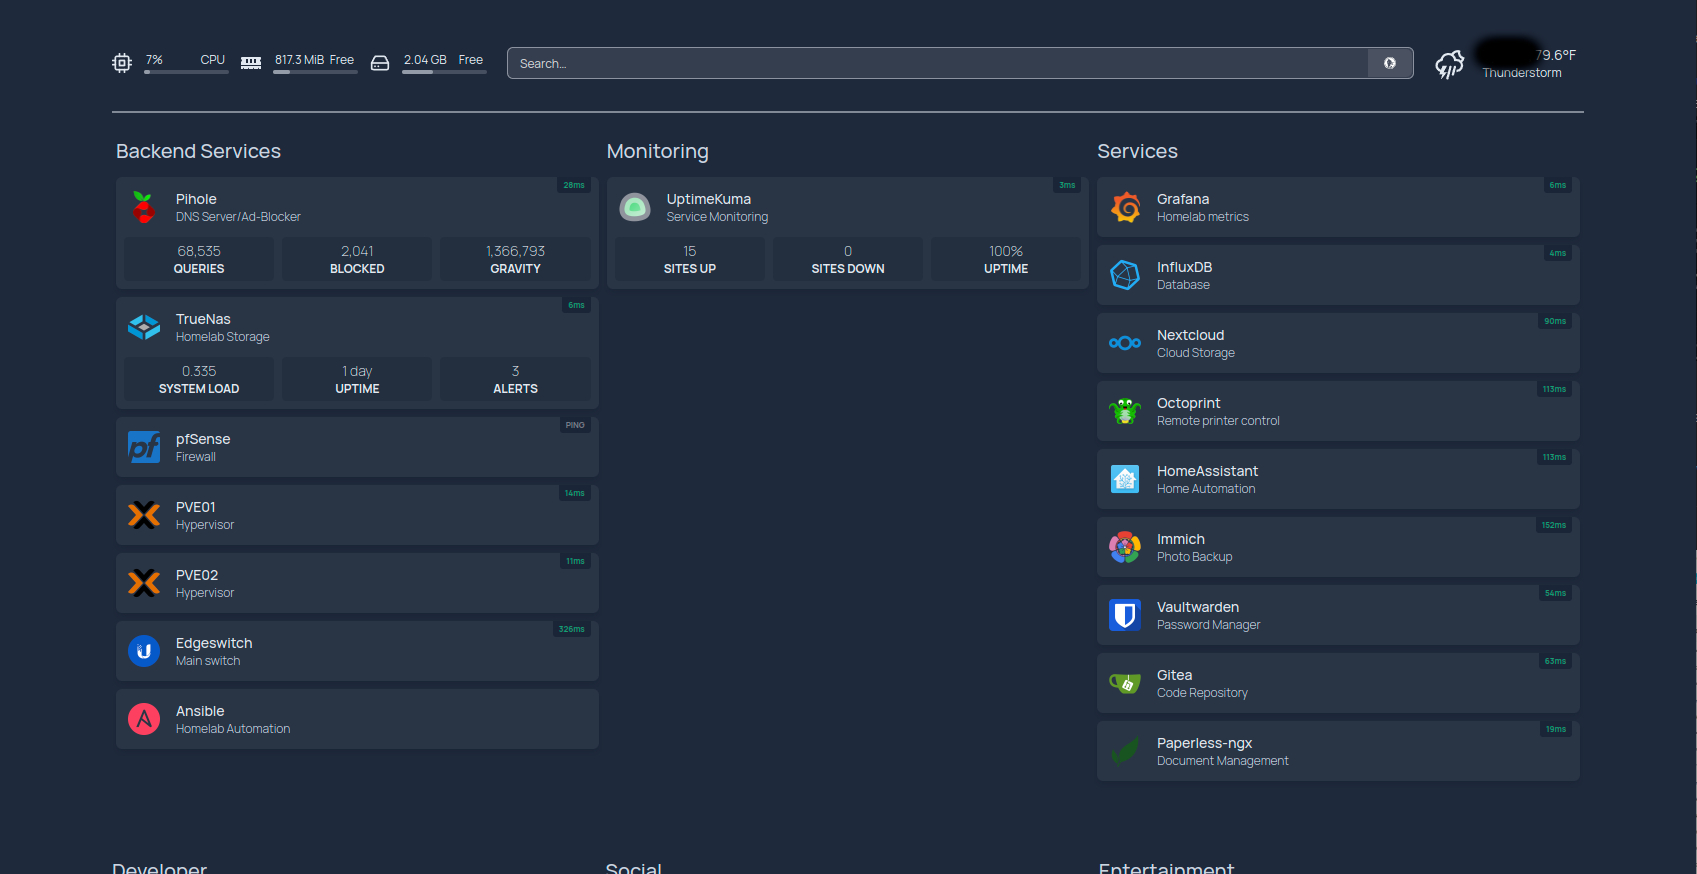Open the TrueNas service icon
This screenshot has width=1697, height=874.
click(144, 327)
